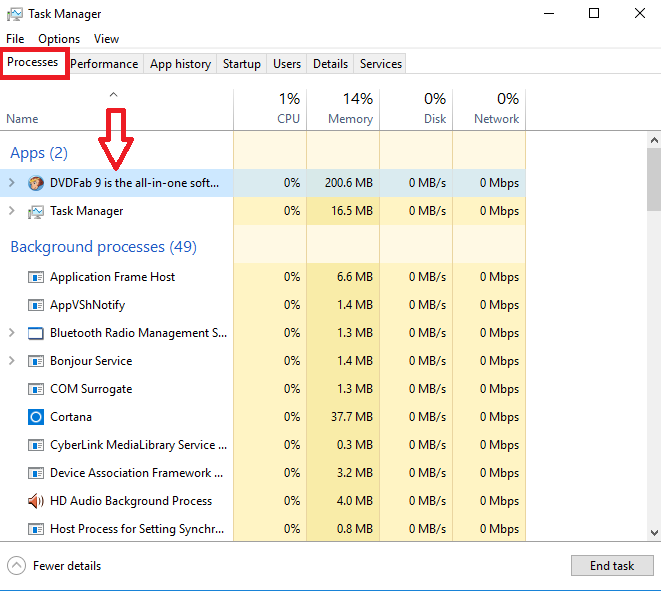Viewport: 663px width, 591px height.
Task: Click the Application Frame Host icon
Action: [x=36, y=277]
